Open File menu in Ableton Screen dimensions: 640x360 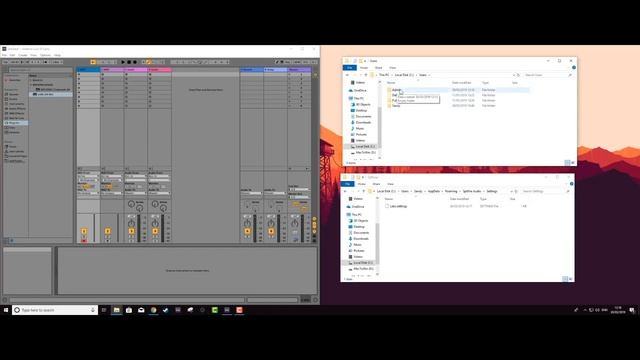[4, 55]
